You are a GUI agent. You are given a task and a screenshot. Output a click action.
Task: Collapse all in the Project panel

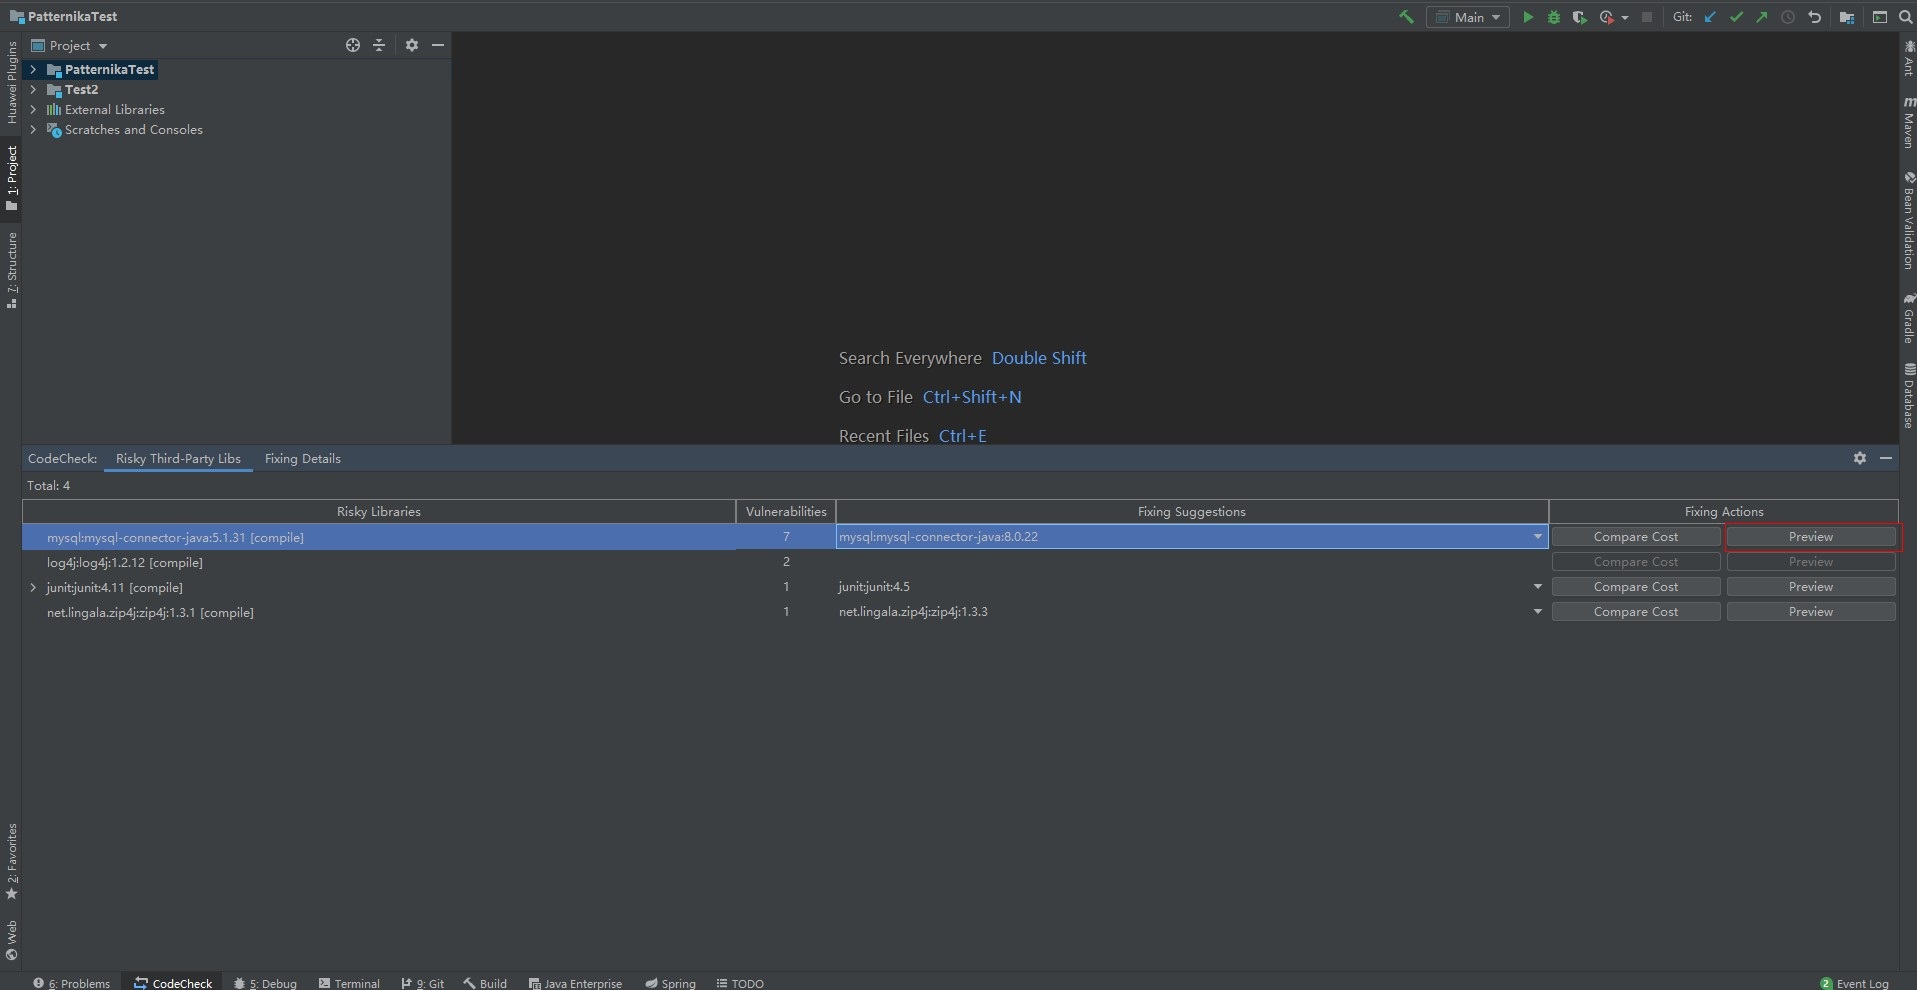[x=379, y=45]
